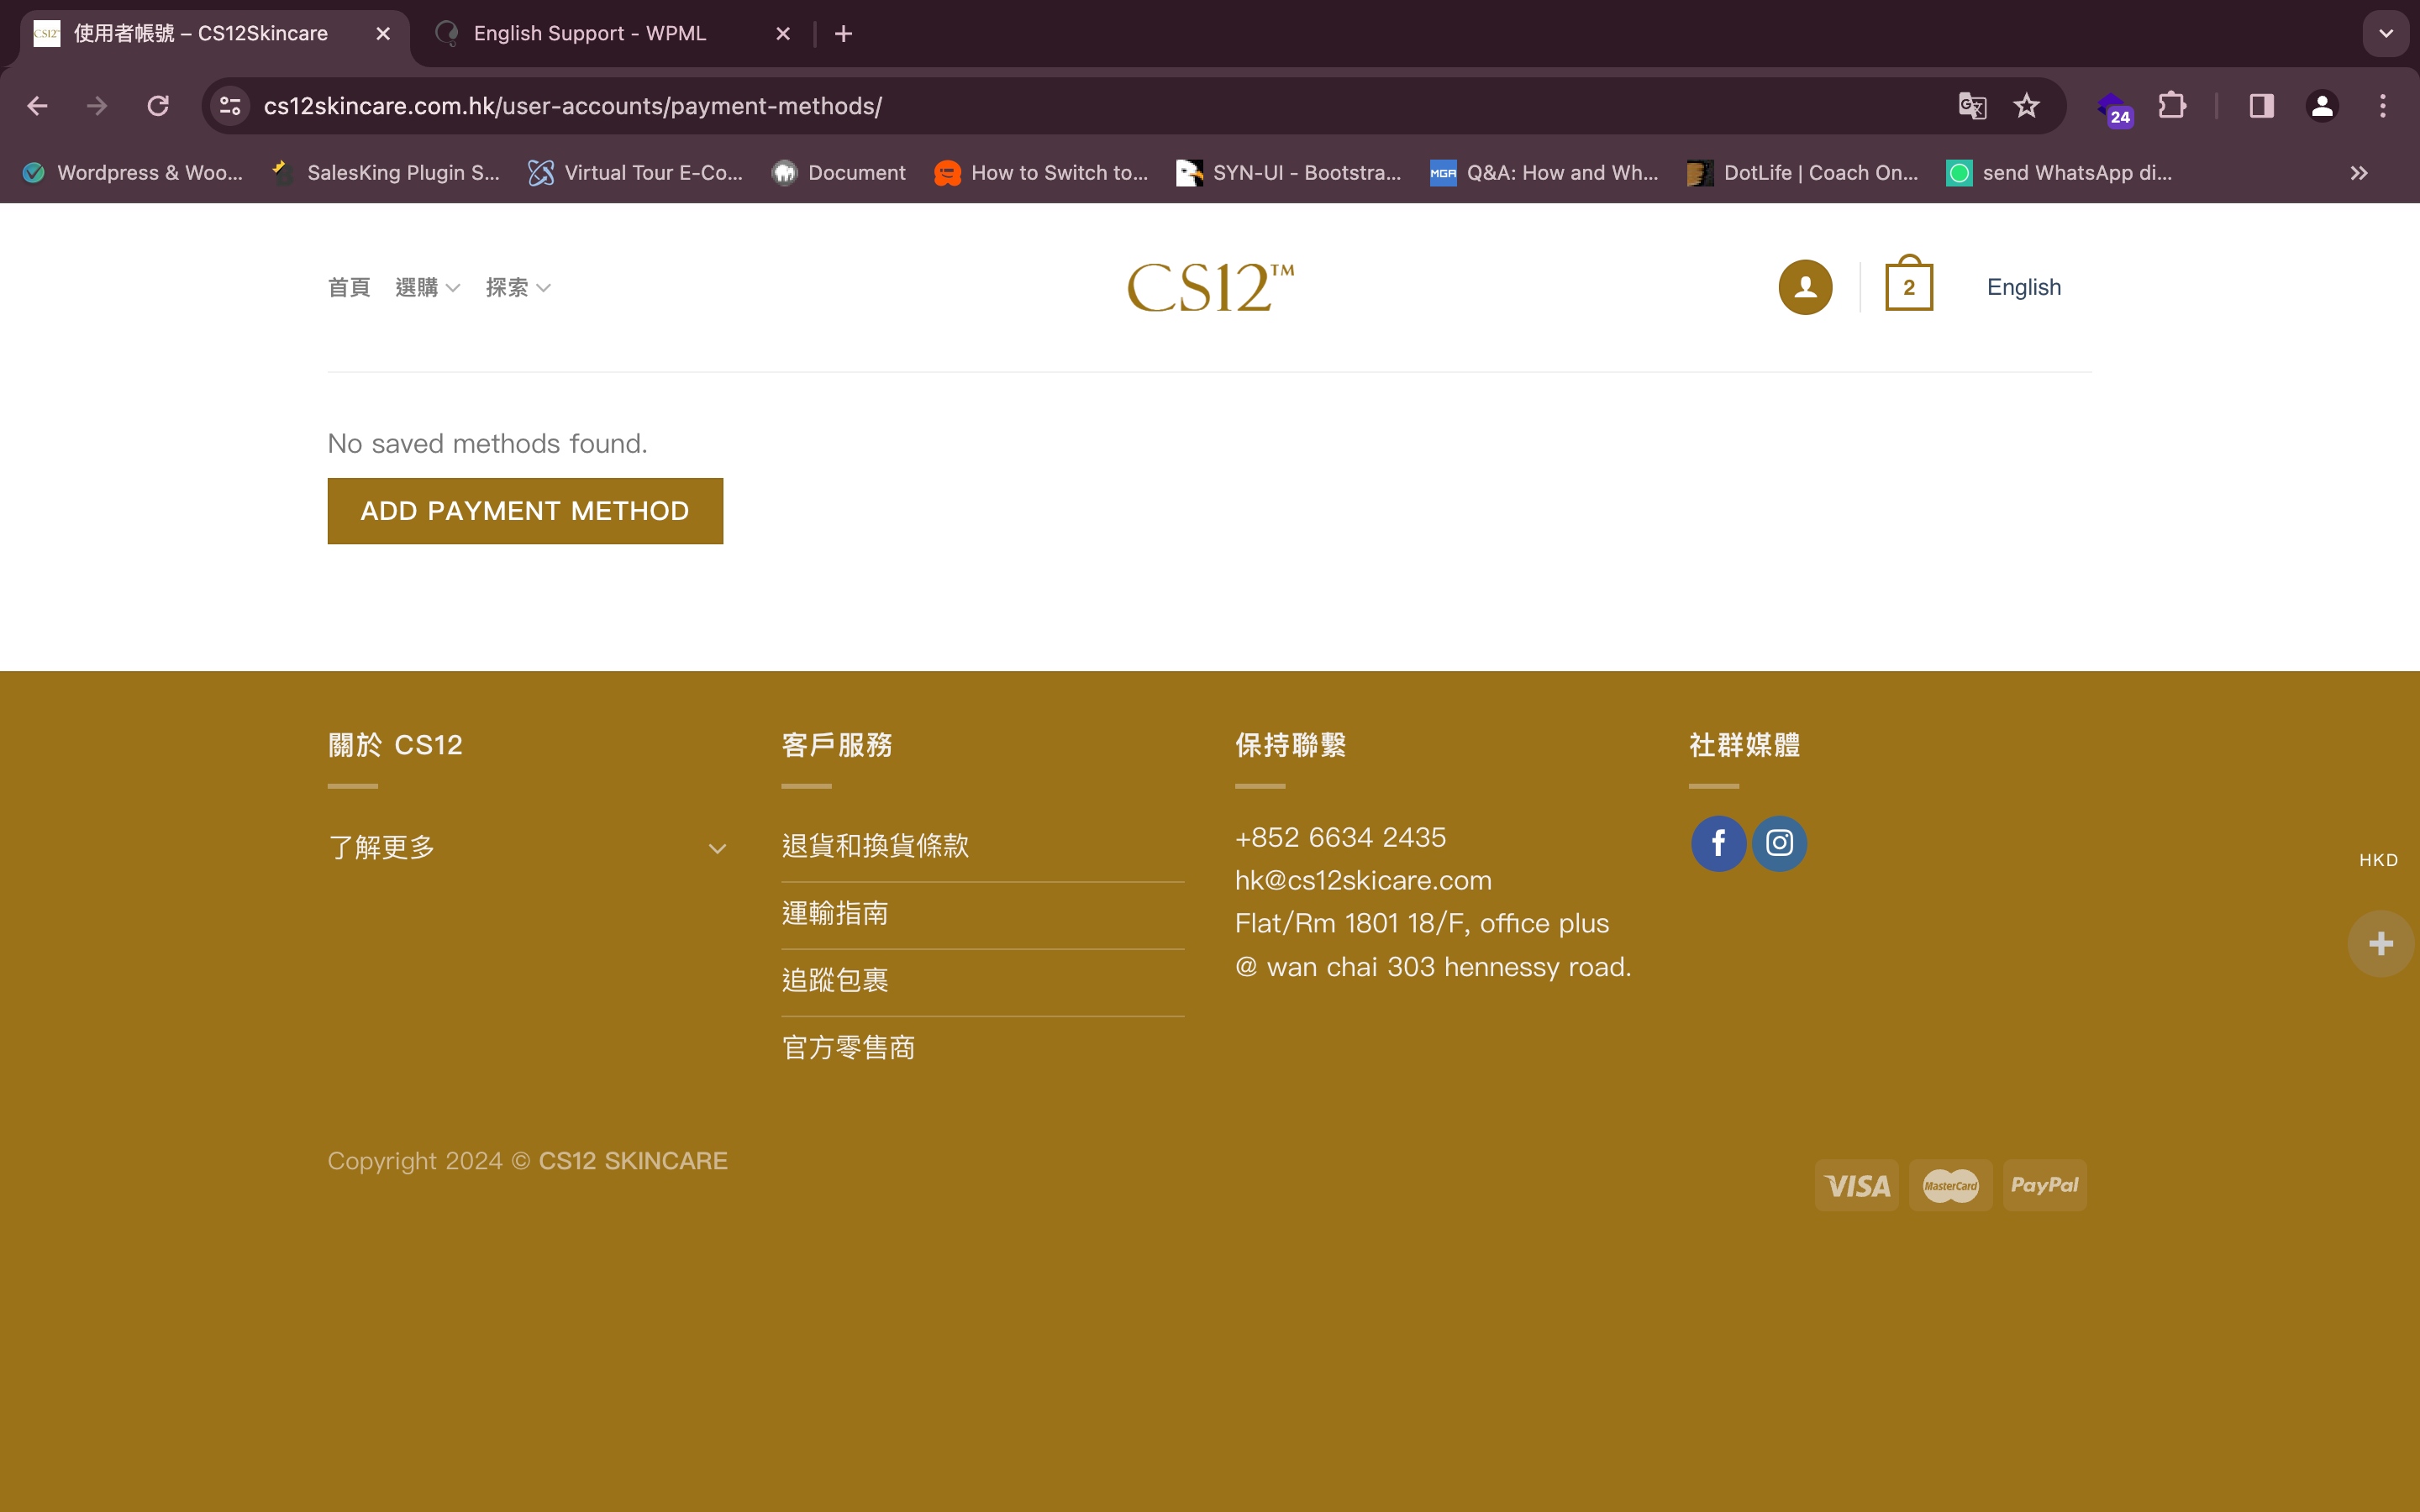The image size is (2420, 1512).
Task: Expand the 選購 navigation menu
Action: pyautogui.click(x=428, y=288)
